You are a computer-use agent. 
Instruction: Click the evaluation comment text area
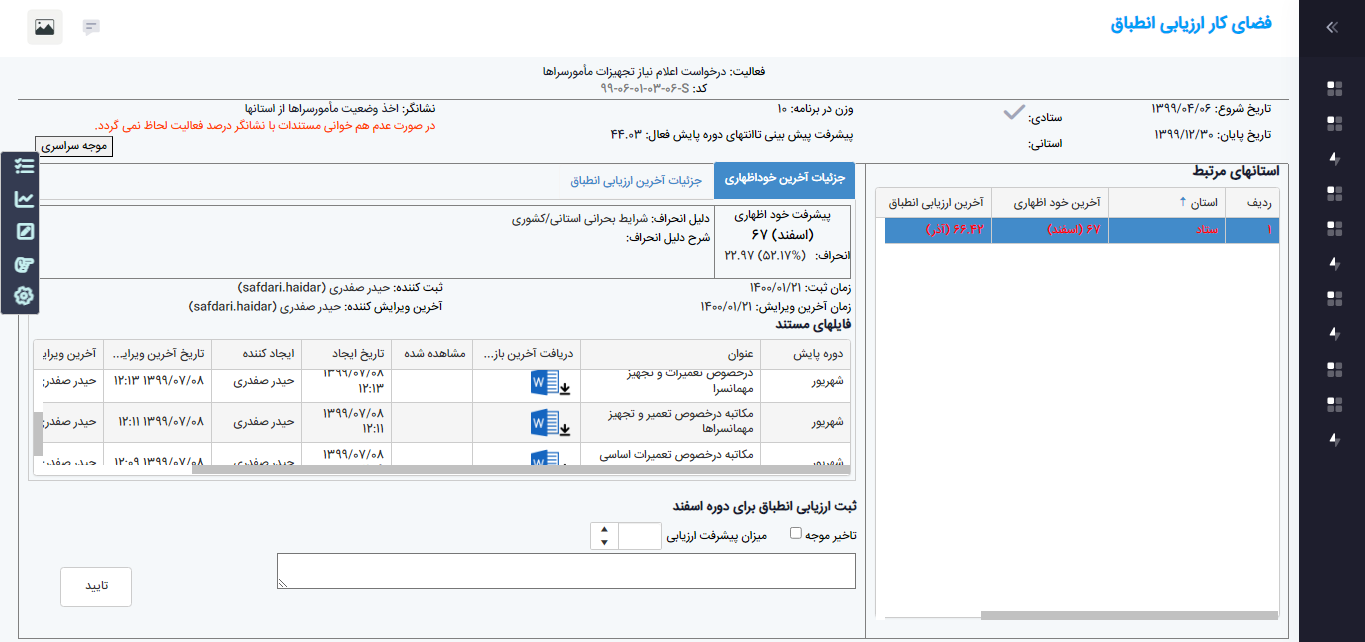click(566, 571)
